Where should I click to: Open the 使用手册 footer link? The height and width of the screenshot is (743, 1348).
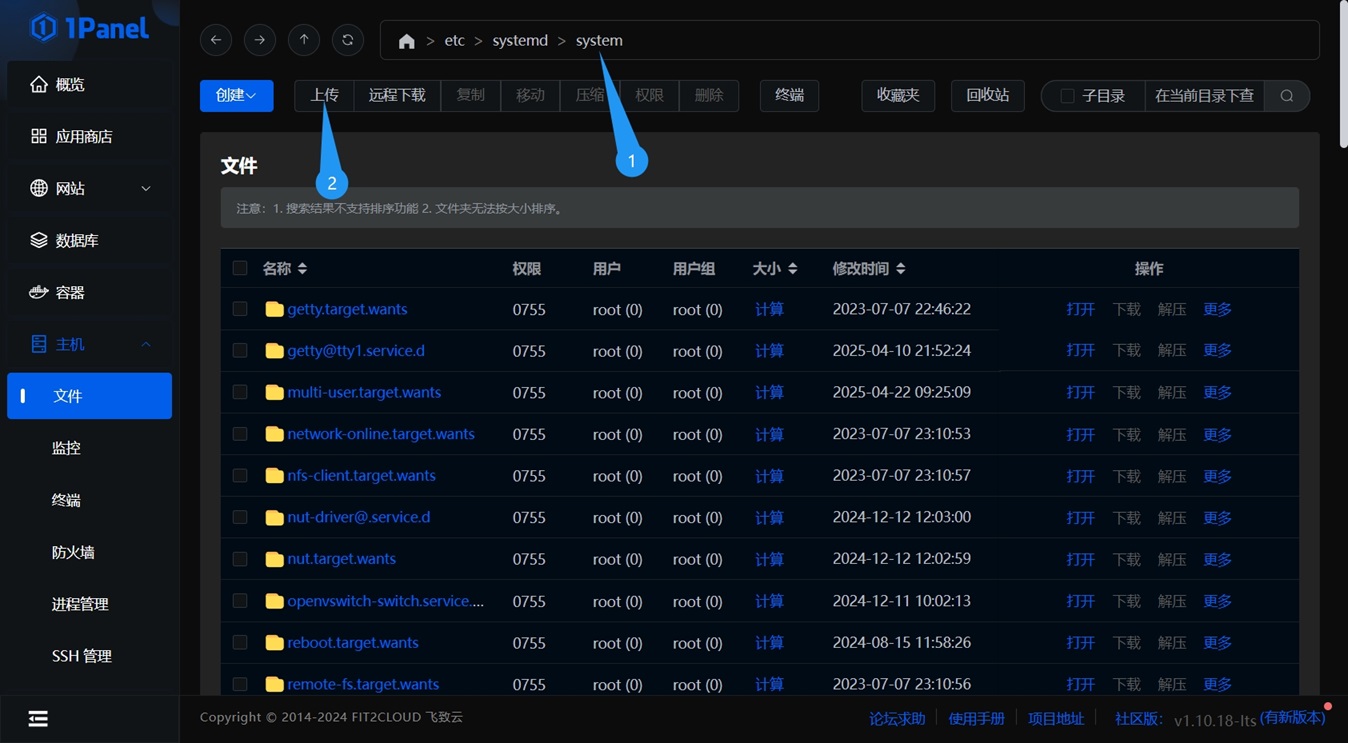tap(976, 718)
